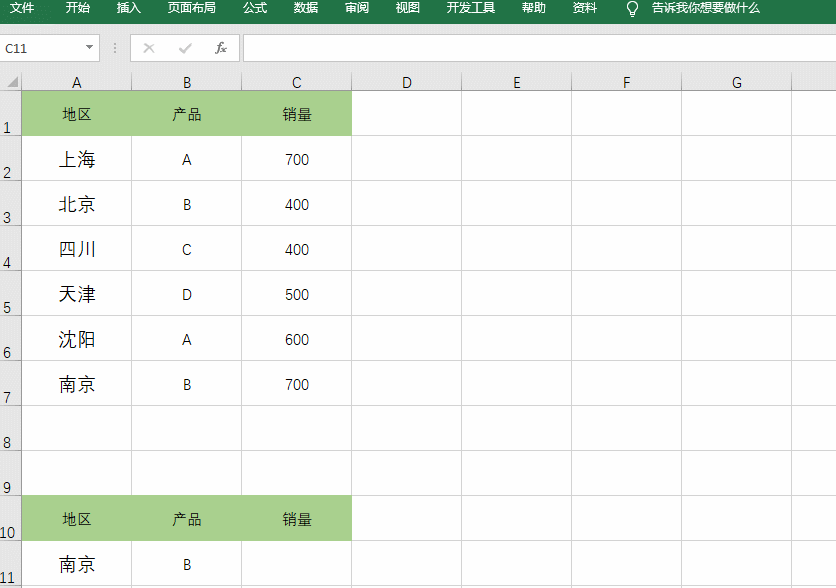The width and height of the screenshot is (836, 588).
Task: Select the cell containing 南京 in row 11
Action: pos(76,563)
